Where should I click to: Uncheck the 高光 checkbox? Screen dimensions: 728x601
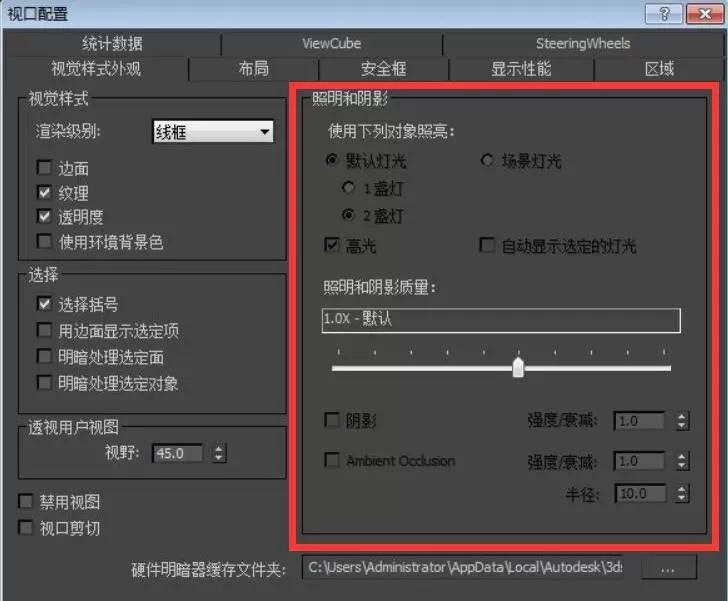coord(332,245)
